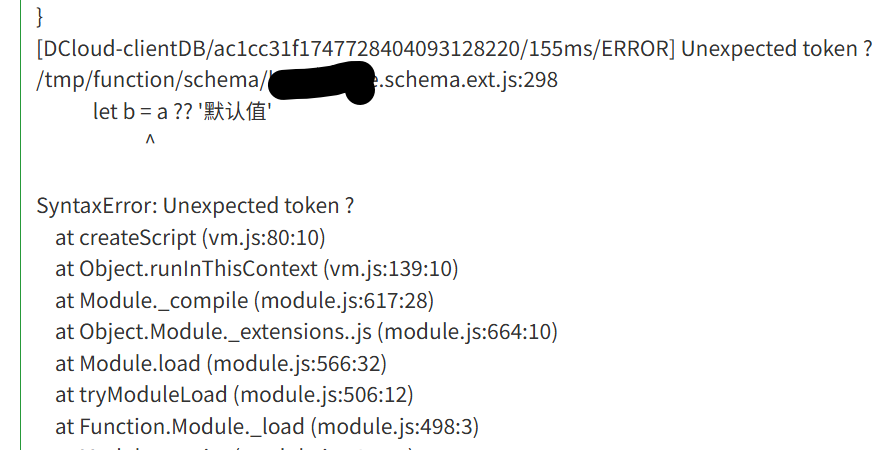
Task: Click the module.js:498:3 reference
Action: [x=395, y=426]
